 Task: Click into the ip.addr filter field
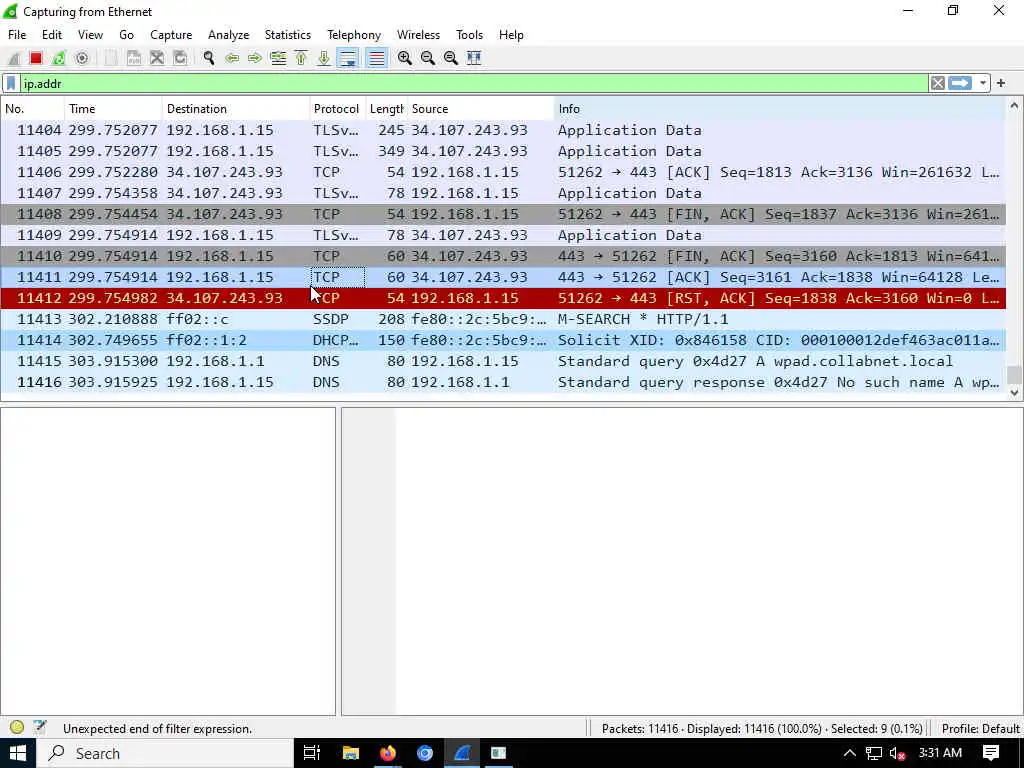(x=474, y=84)
